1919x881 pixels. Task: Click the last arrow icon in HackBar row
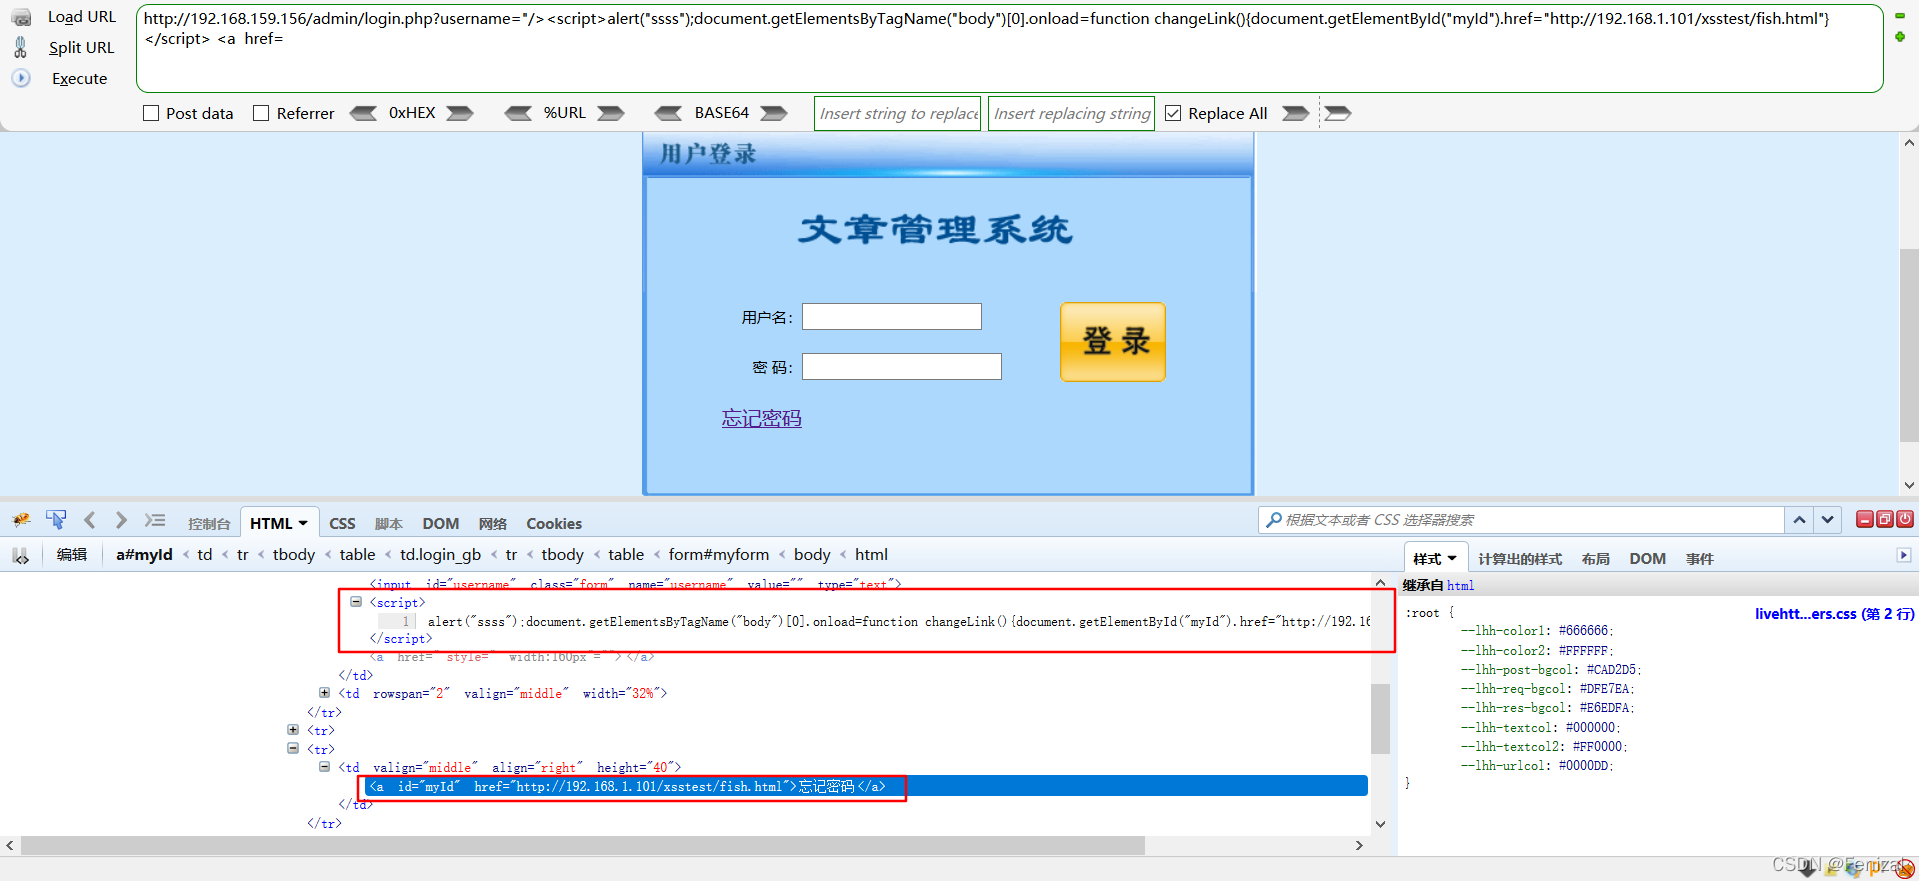click(x=1338, y=113)
